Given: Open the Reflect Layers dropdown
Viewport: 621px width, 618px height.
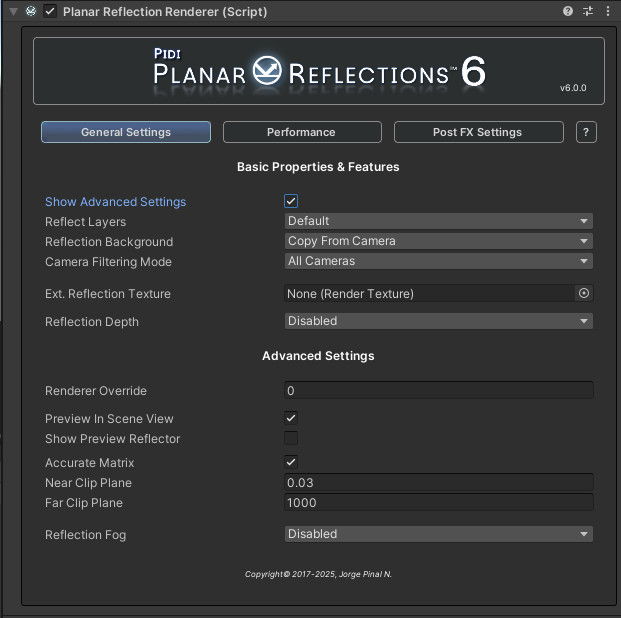Looking at the screenshot, I should pyautogui.click(x=438, y=221).
